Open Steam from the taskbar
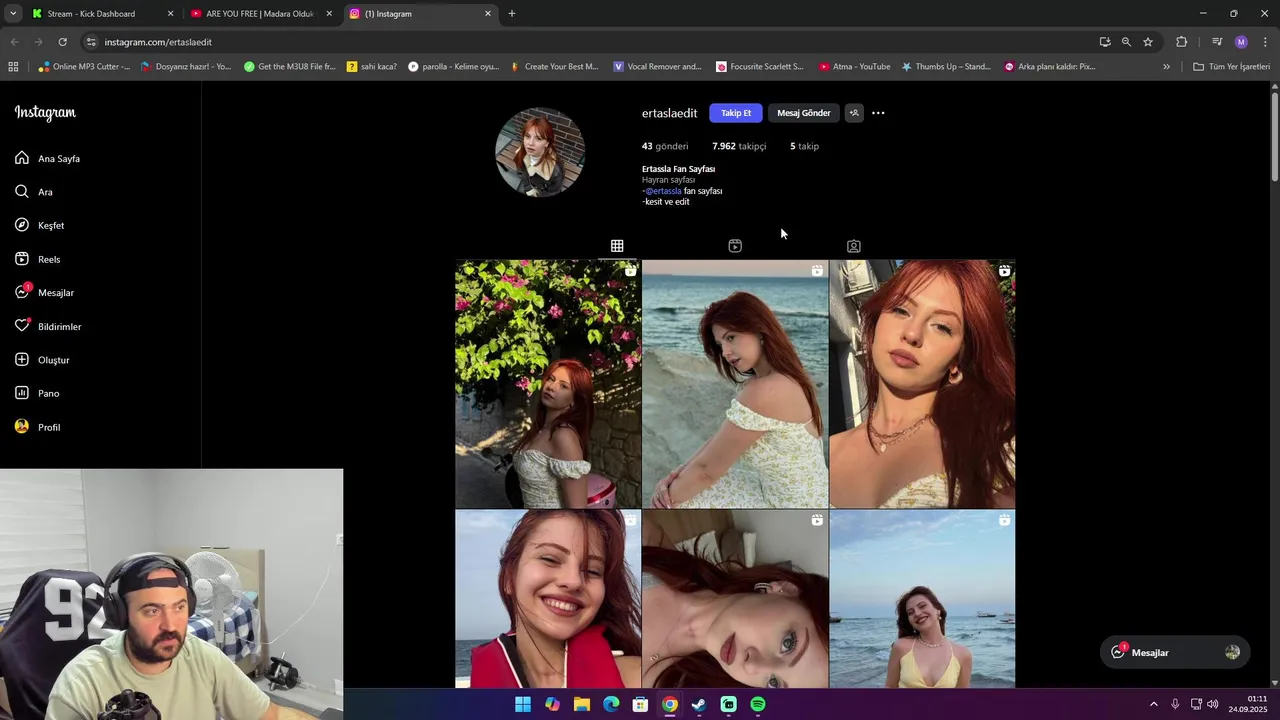1280x720 pixels. [x=699, y=704]
